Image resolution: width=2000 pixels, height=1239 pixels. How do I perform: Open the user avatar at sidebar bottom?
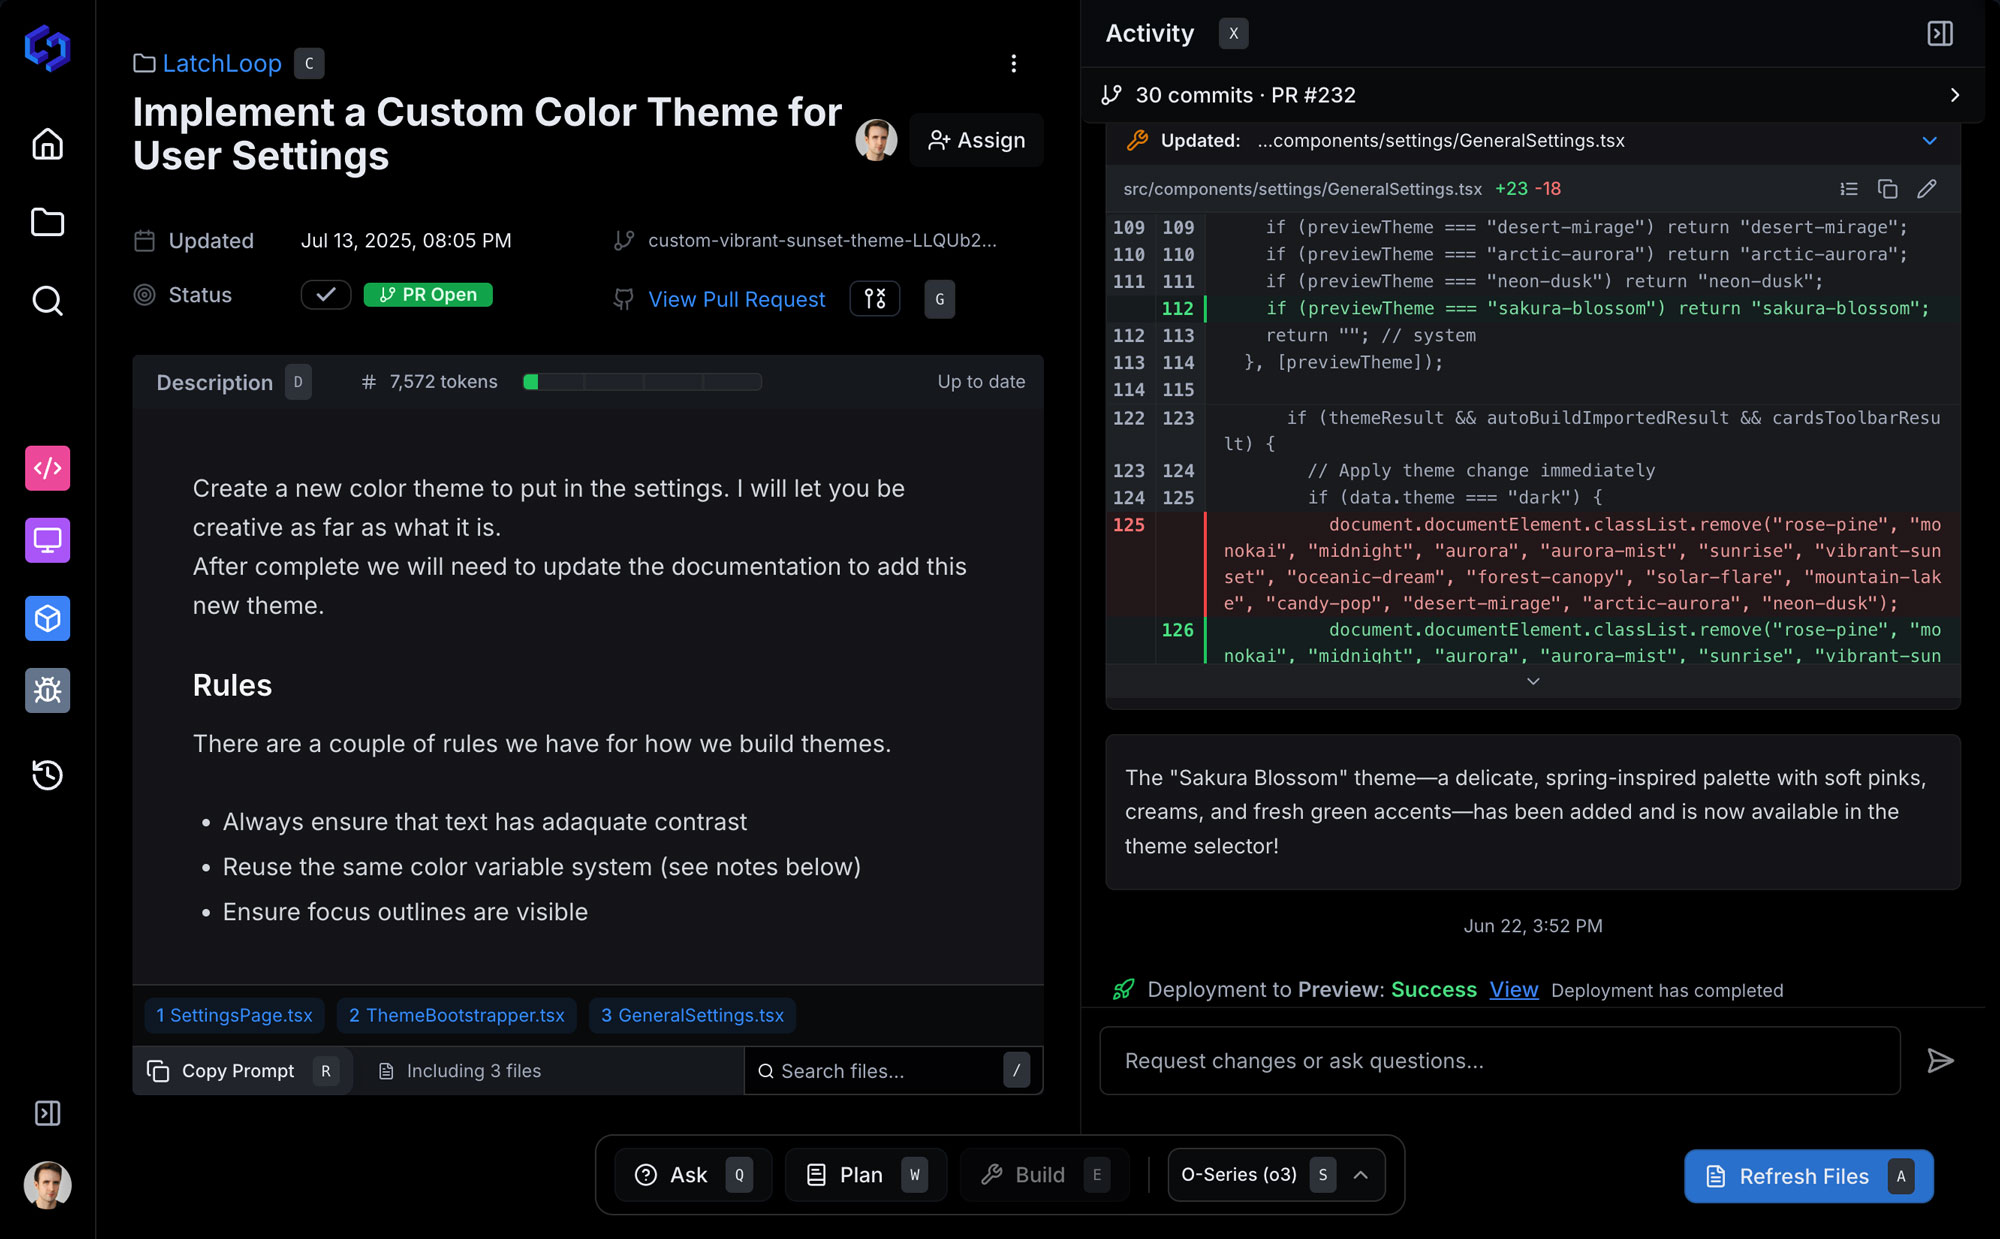[47, 1185]
